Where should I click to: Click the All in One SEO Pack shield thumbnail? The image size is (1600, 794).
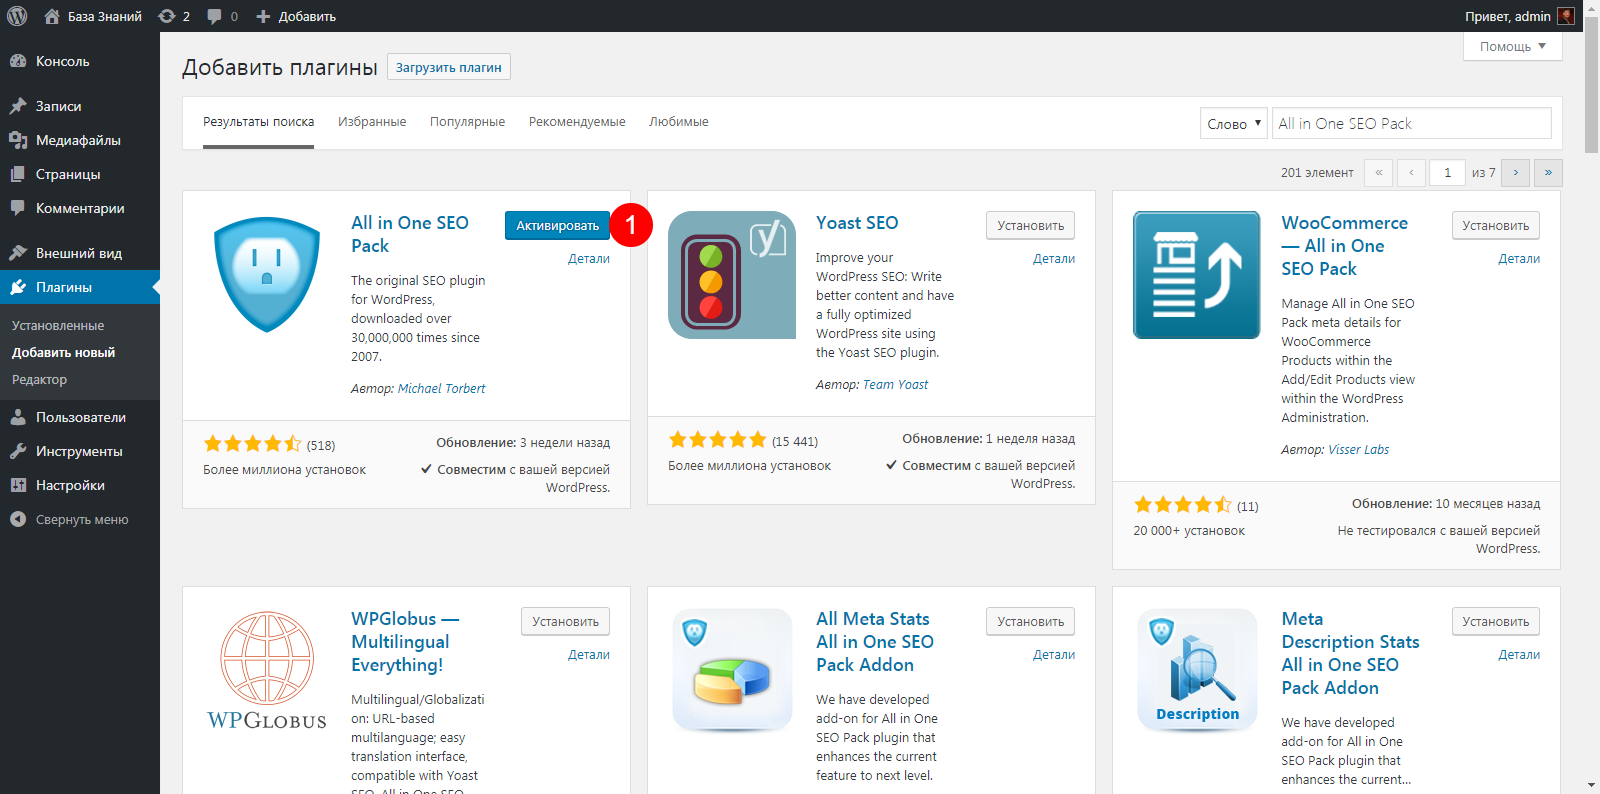[x=267, y=274]
